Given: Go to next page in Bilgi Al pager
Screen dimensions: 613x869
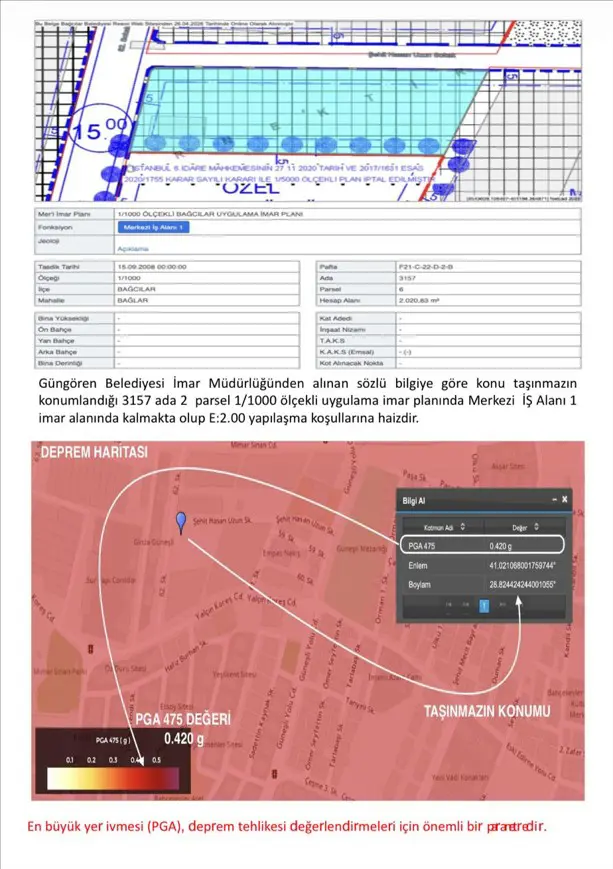Looking at the screenshot, I should [502, 605].
